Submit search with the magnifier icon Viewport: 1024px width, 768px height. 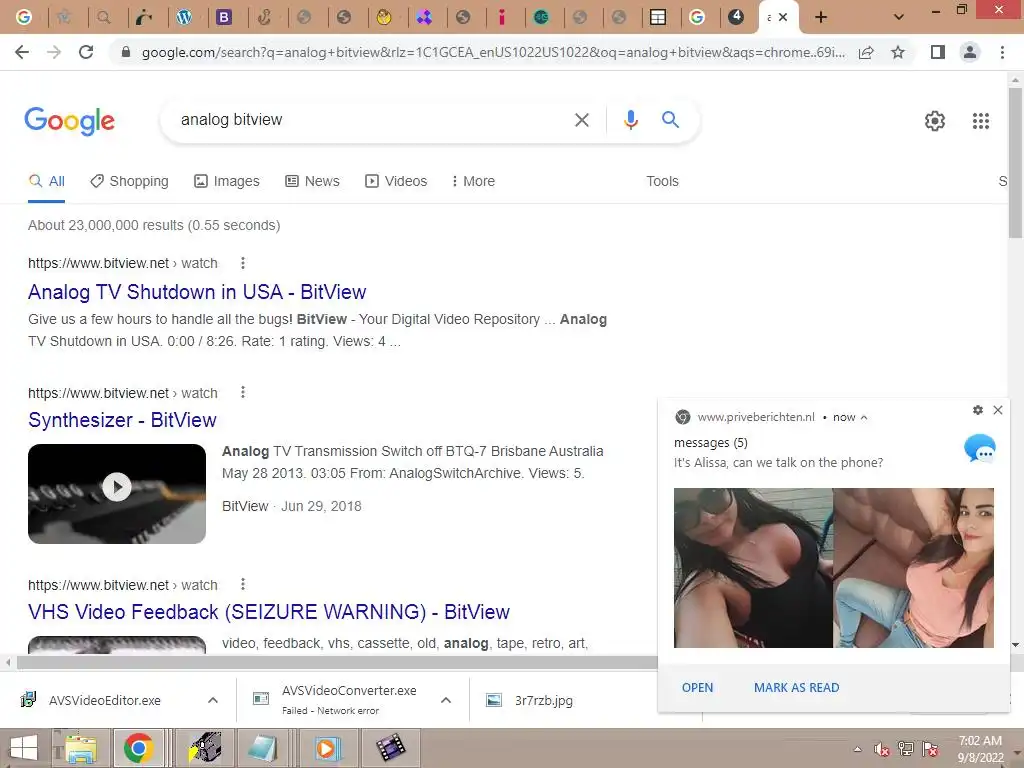pos(670,120)
